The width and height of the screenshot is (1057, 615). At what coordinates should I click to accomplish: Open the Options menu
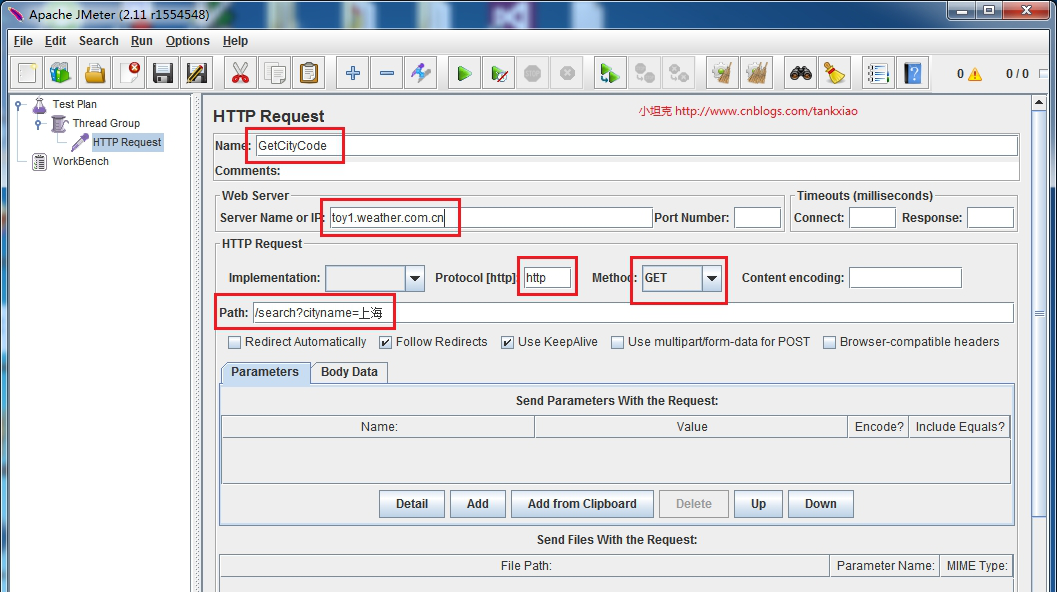pyautogui.click(x=187, y=40)
